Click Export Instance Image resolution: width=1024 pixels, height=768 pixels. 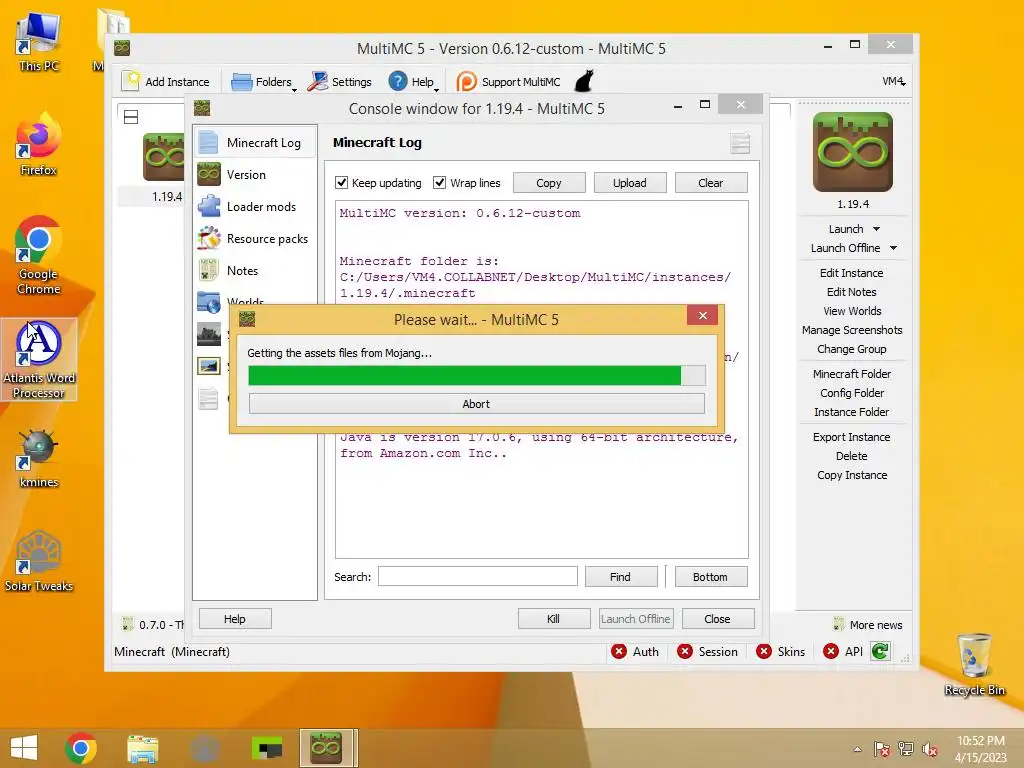coord(852,437)
